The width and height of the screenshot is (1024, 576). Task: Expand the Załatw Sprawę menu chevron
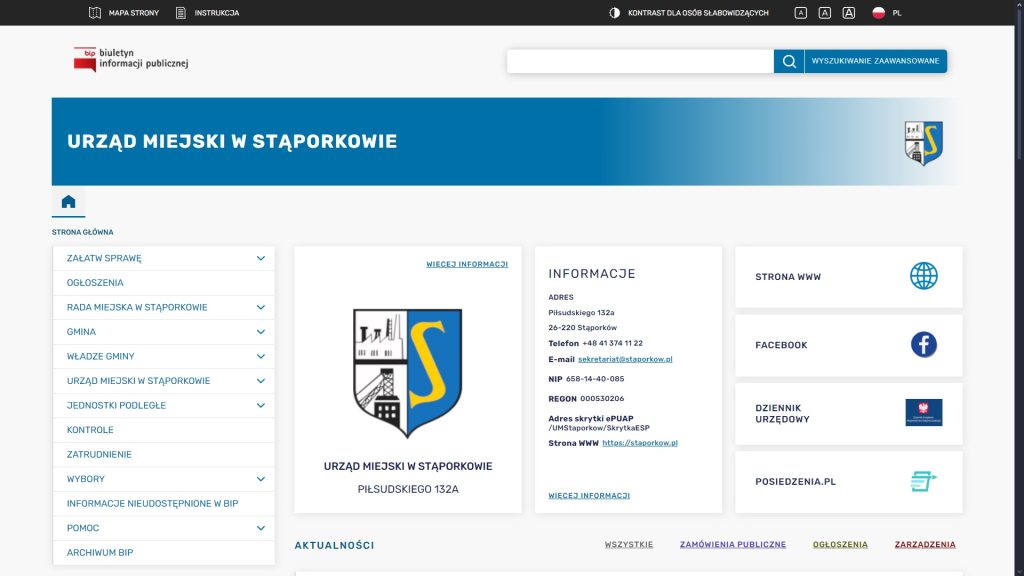click(260, 258)
